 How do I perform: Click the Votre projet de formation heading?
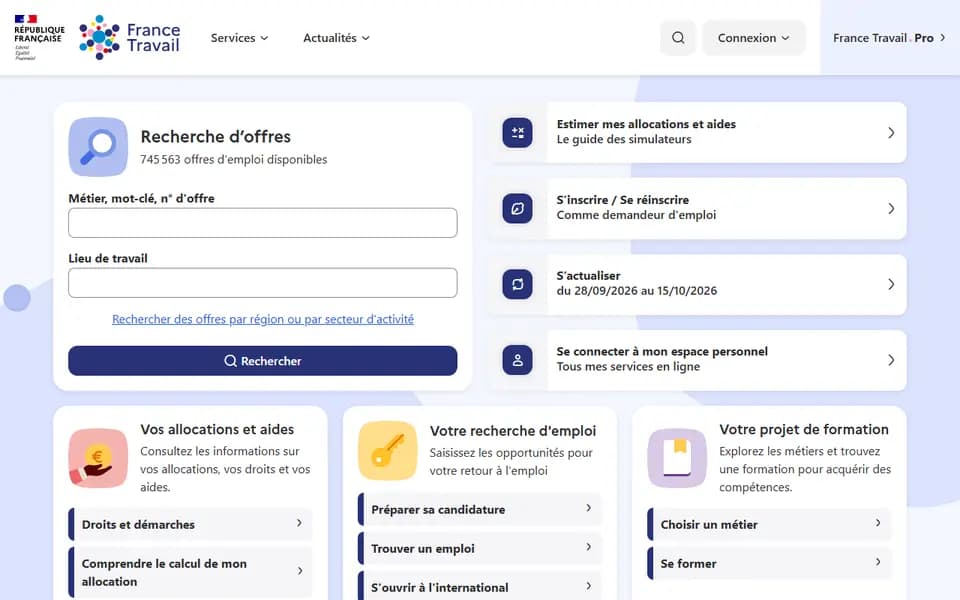tap(804, 430)
